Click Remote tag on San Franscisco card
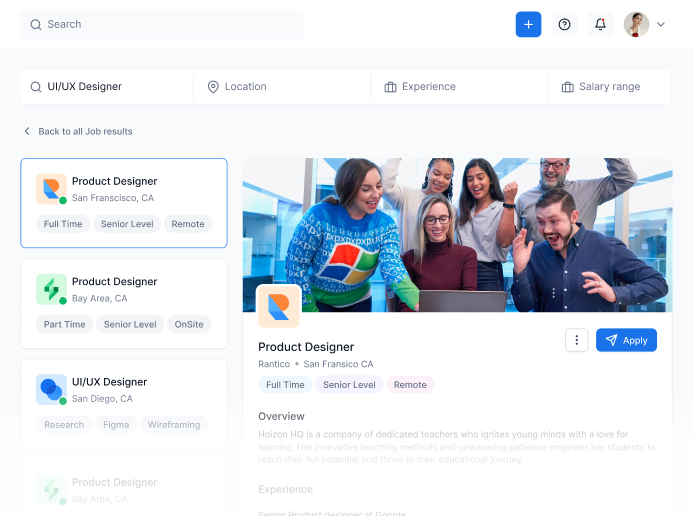The image size is (693, 516). point(188,224)
